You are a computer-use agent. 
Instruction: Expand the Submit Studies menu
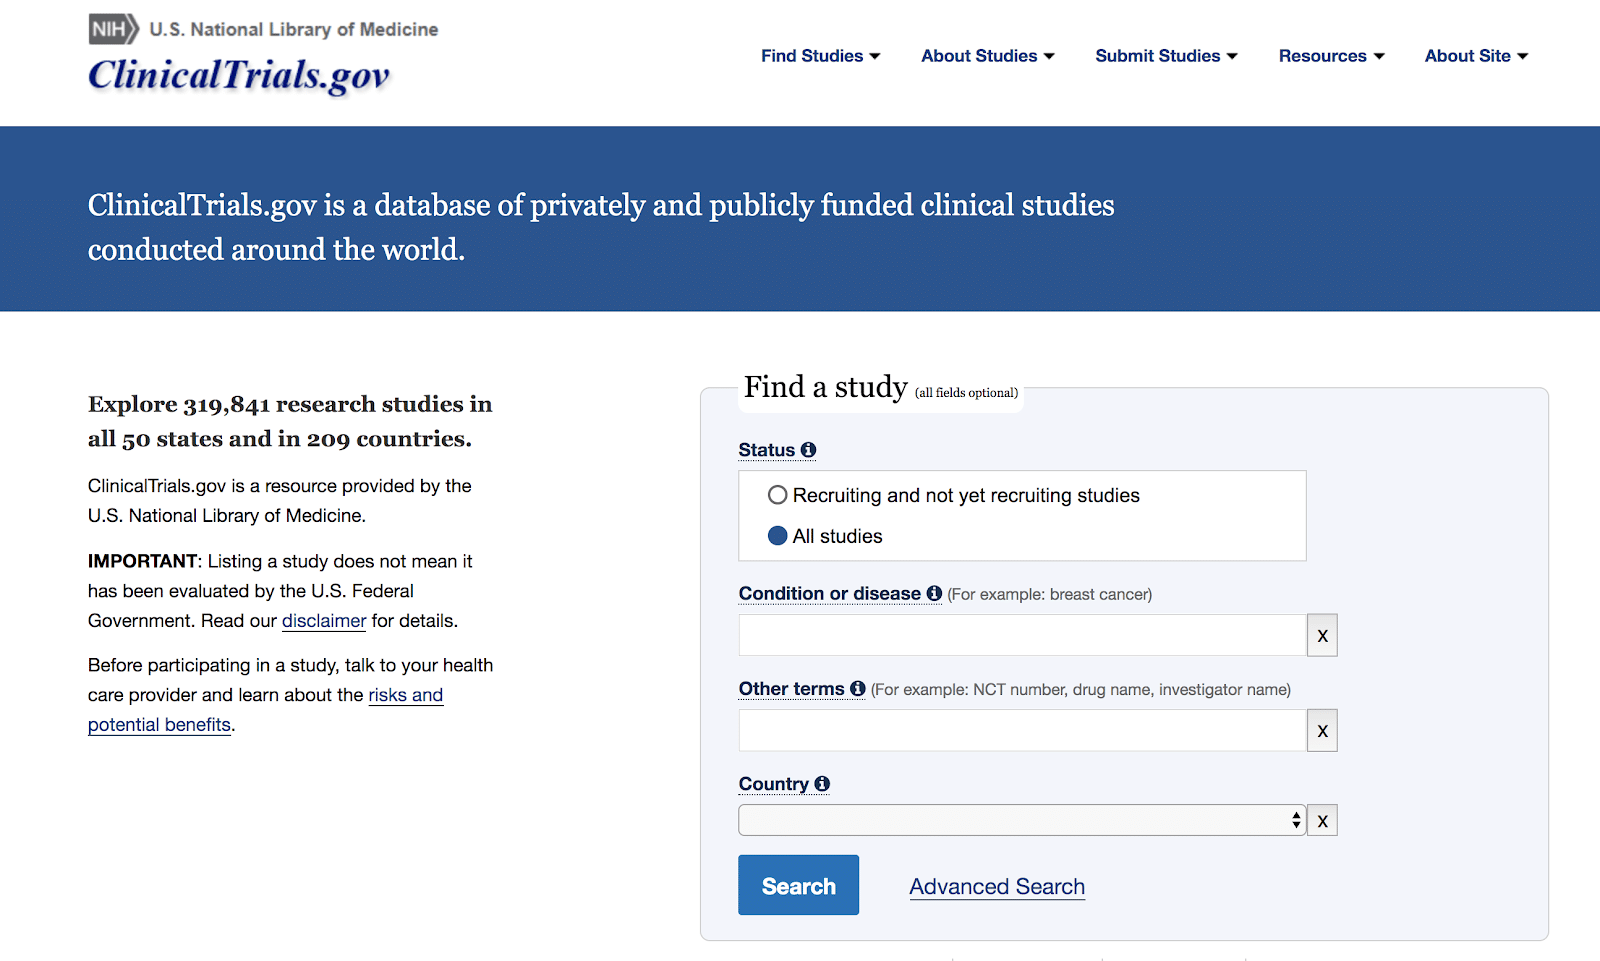(x=1166, y=56)
